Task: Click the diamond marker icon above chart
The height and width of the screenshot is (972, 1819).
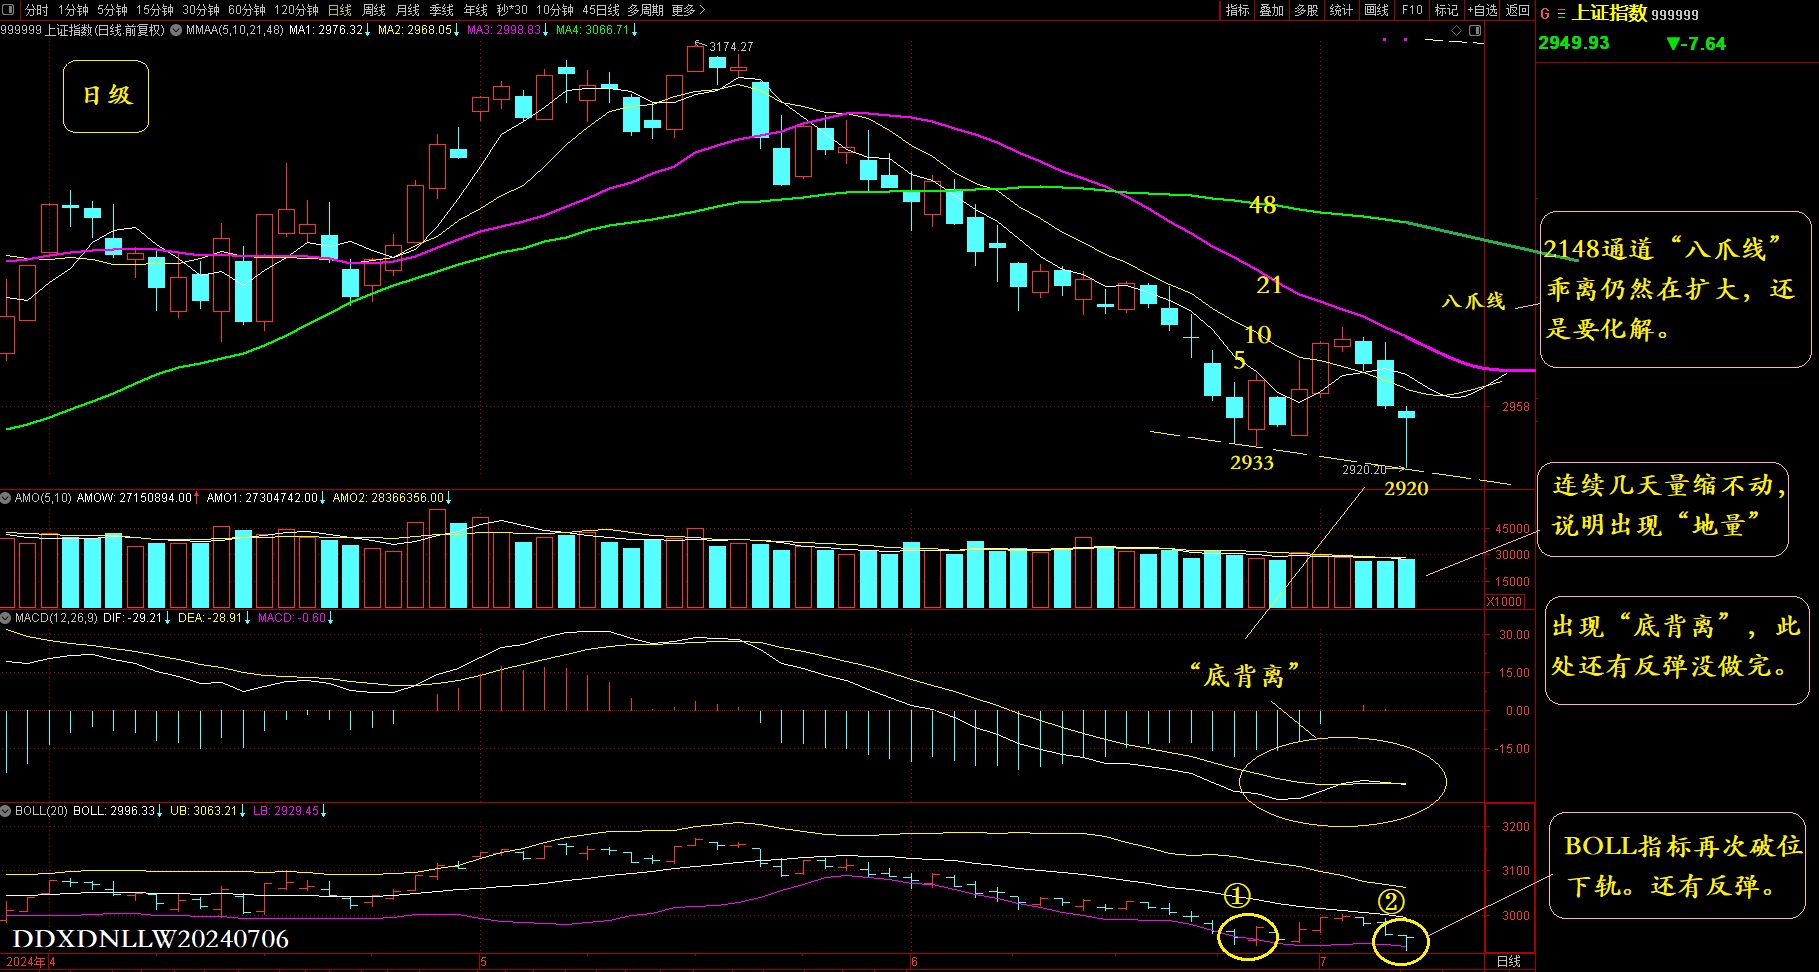Action: [1457, 31]
